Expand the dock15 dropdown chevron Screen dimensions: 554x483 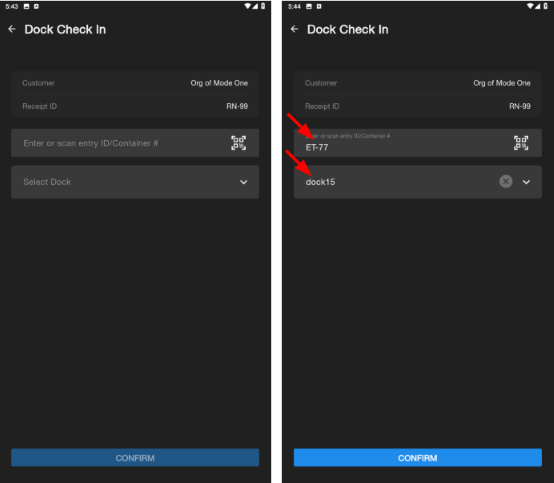point(526,182)
